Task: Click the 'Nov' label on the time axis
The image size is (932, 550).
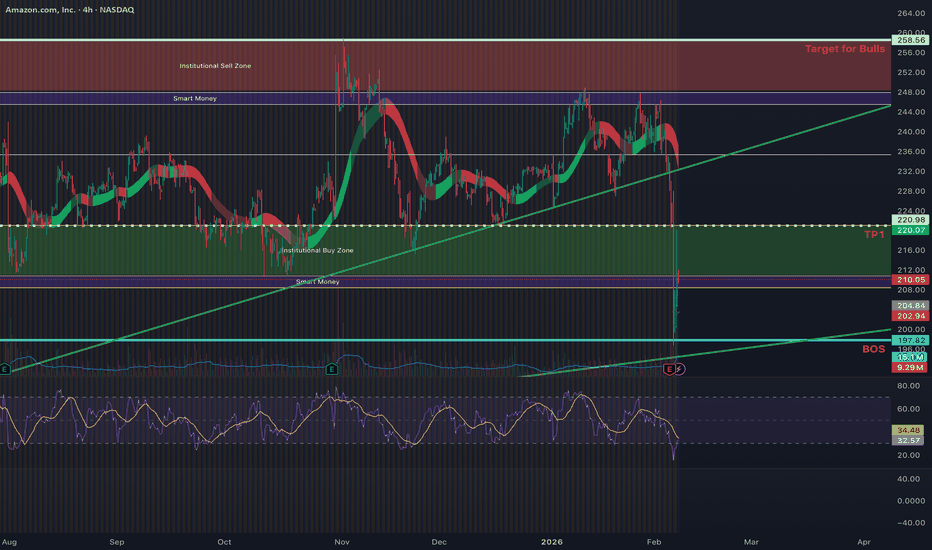Action: coord(342,541)
